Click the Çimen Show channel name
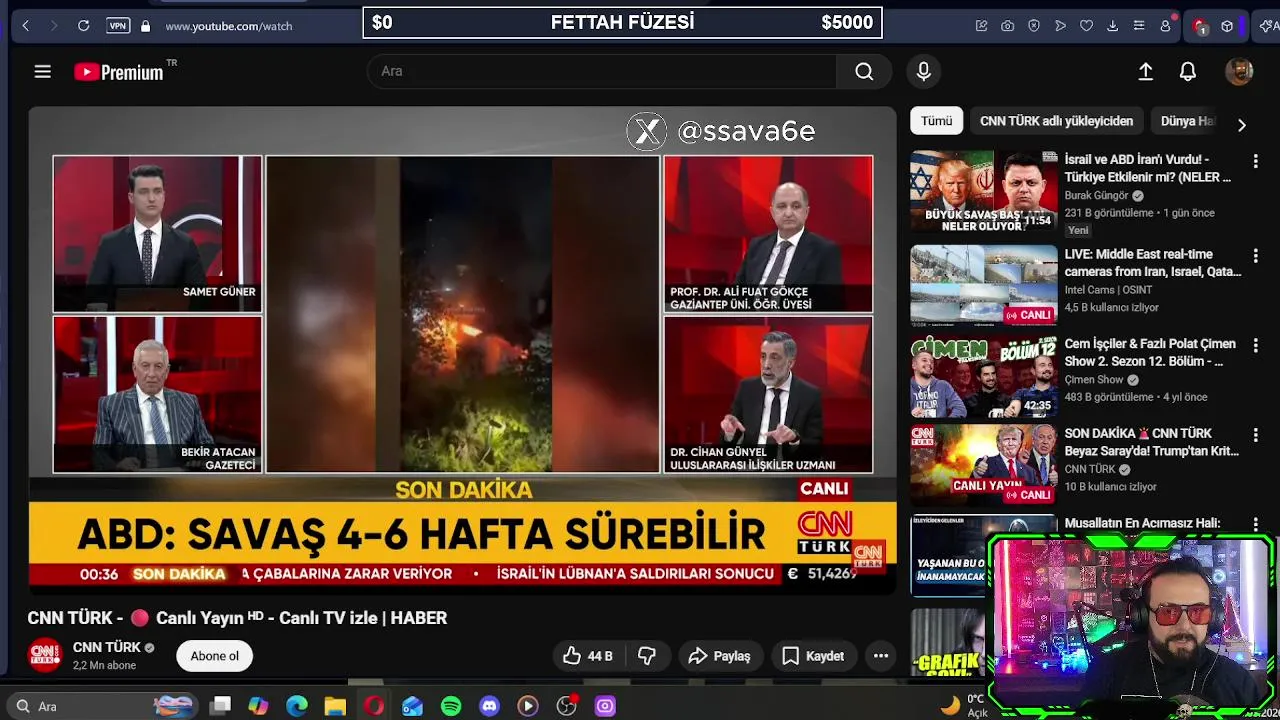1280x720 pixels. (1094, 380)
